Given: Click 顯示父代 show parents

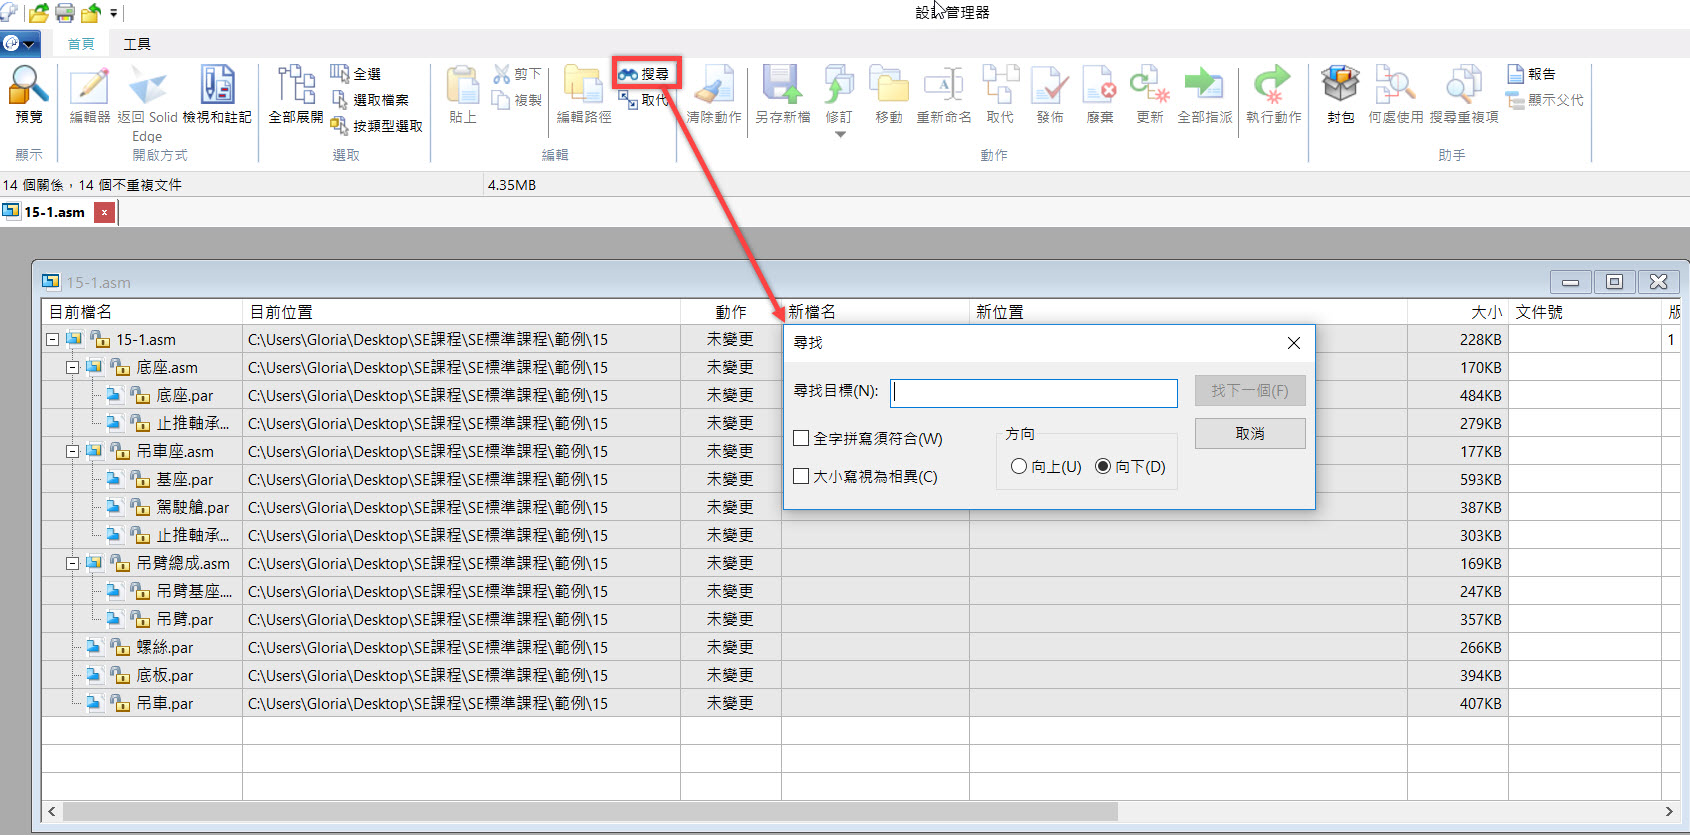Looking at the screenshot, I should (x=1545, y=100).
